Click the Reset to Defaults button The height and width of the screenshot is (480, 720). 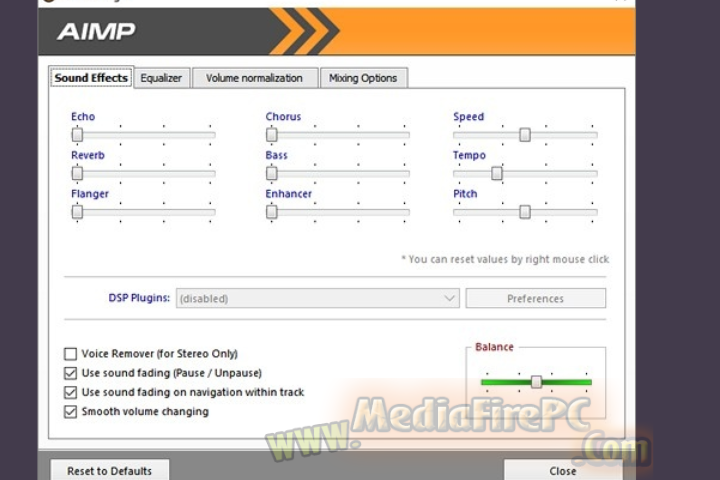tap(109, 470)
